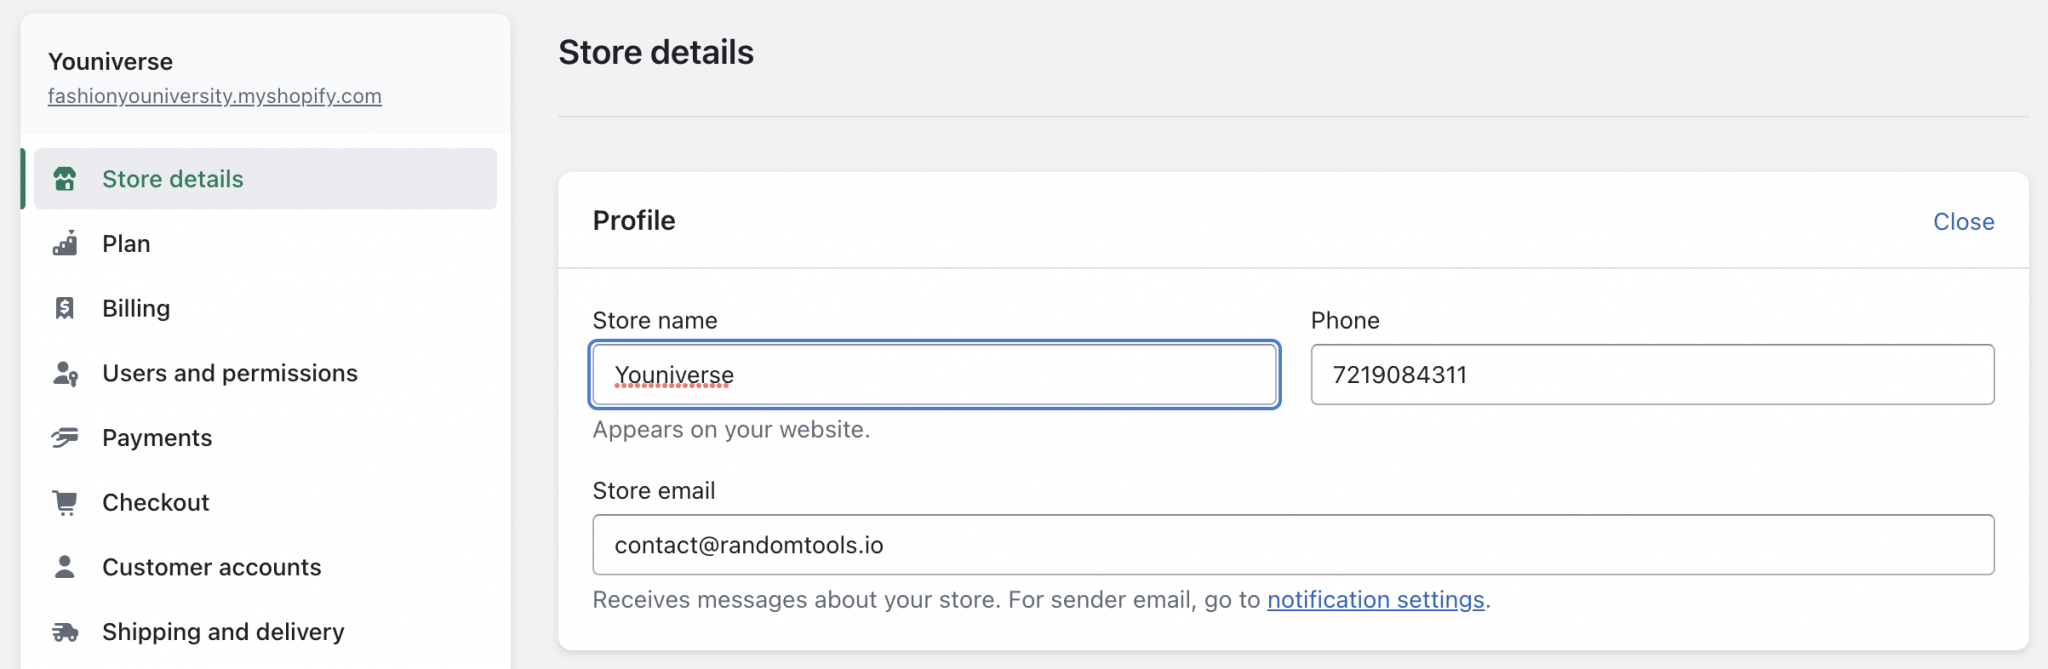Click the Customer accounts person icon

click(x=65, y=567)
